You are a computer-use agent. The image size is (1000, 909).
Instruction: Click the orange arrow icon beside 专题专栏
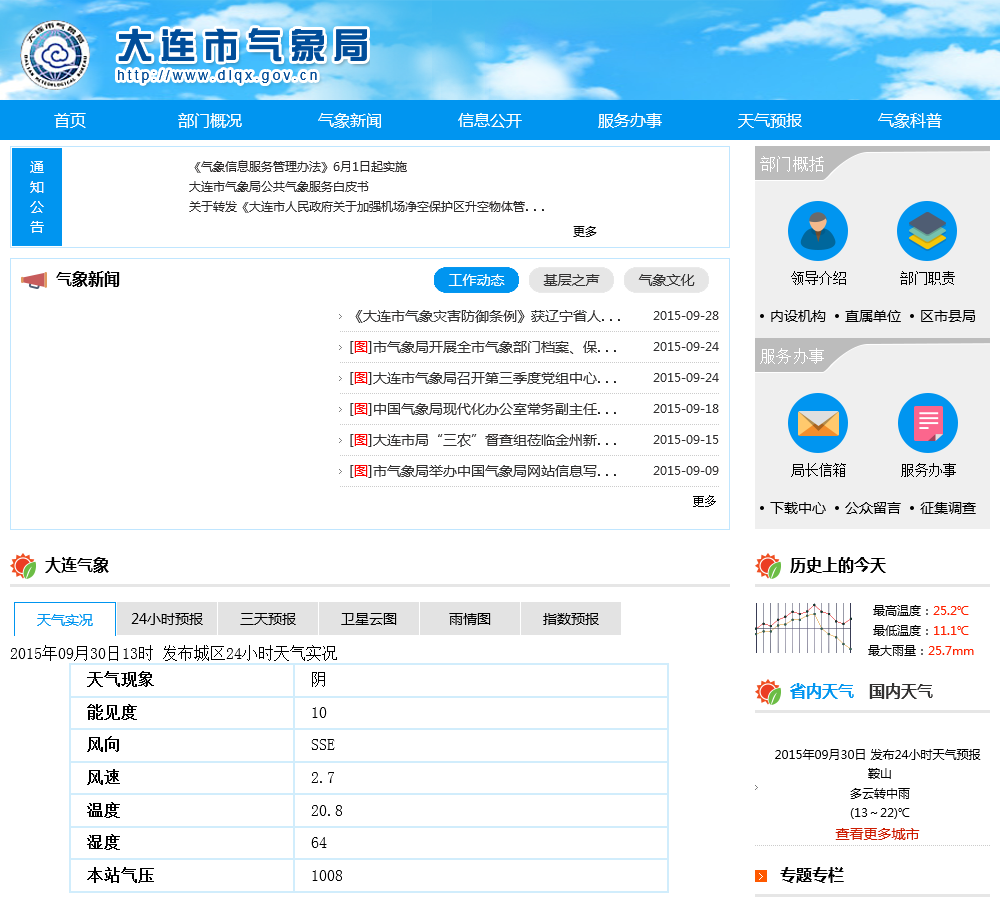[761, 876]
